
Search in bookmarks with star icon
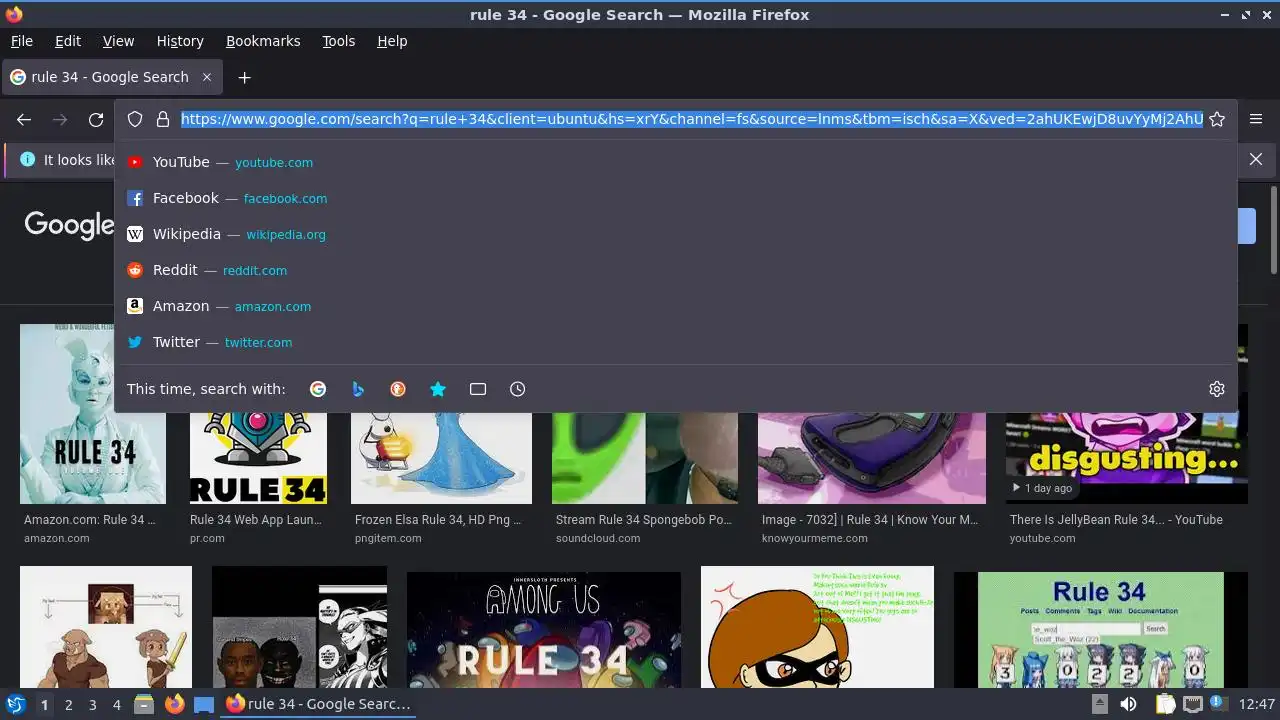(x=438, y=389)
